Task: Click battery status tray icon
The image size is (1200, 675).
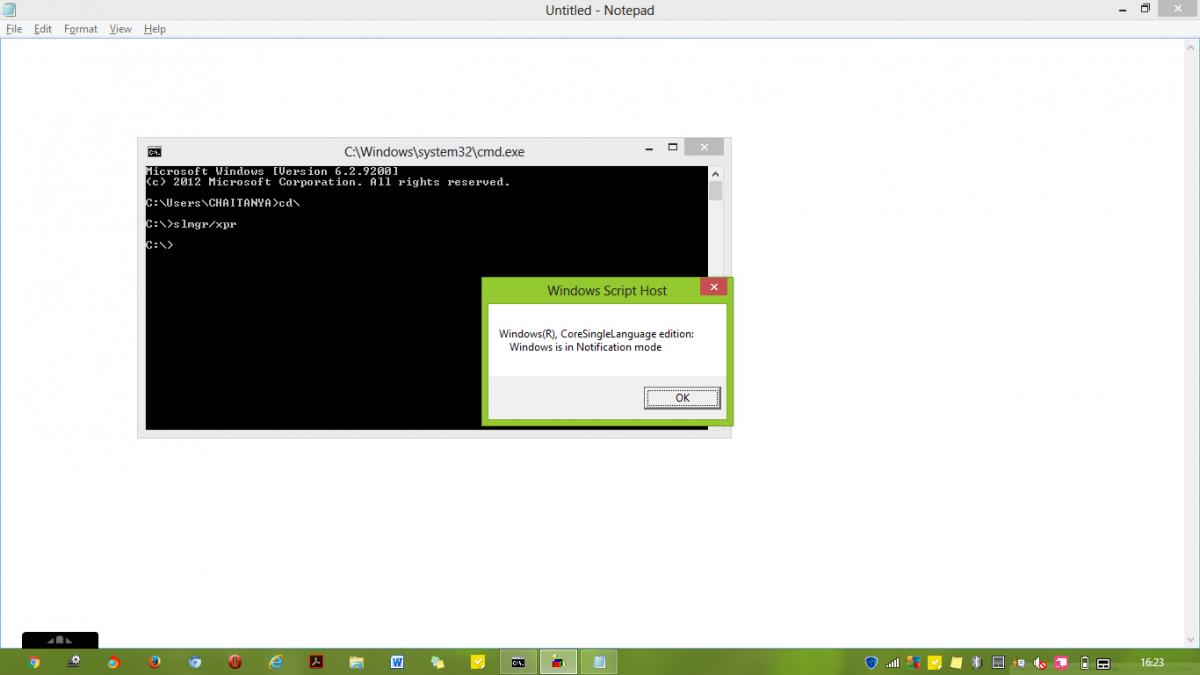Action: click(x=1085, y=662)
